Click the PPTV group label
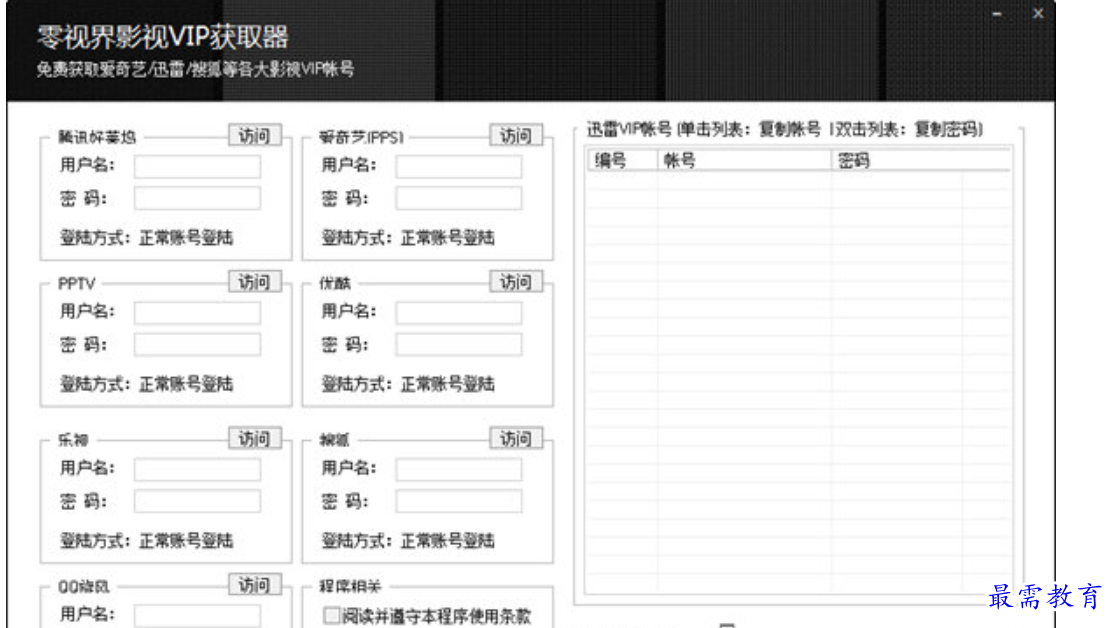 pyautogui.click(x=76, y=283)
